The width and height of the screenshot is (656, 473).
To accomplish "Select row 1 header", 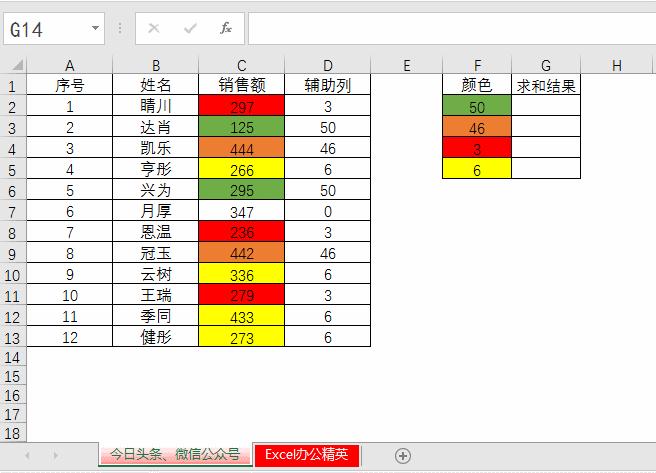I will (13, 86).
